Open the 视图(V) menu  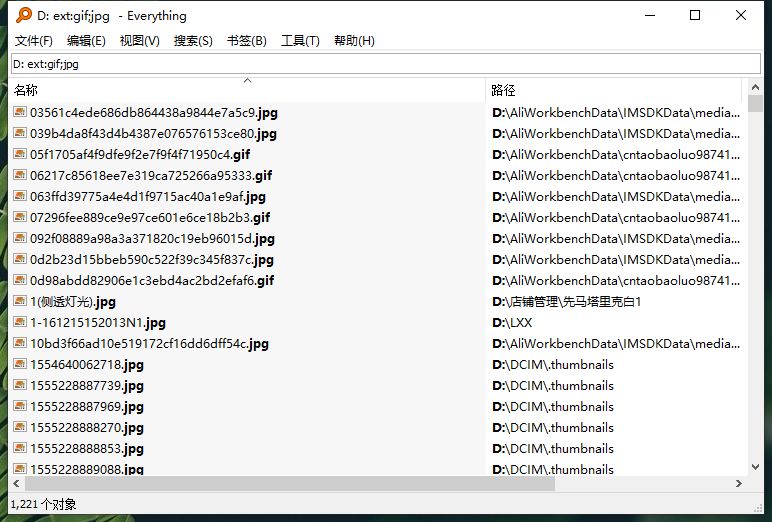tap(140, 41)
